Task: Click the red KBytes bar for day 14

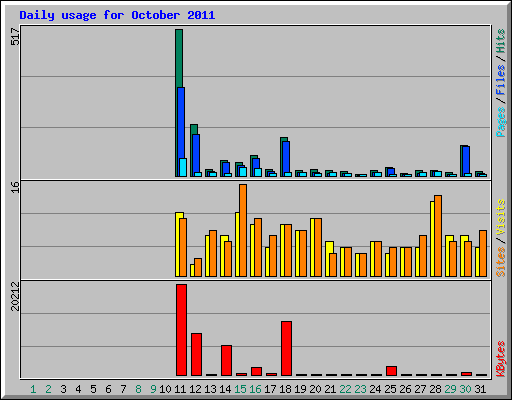Action: (x=226, y=360)
